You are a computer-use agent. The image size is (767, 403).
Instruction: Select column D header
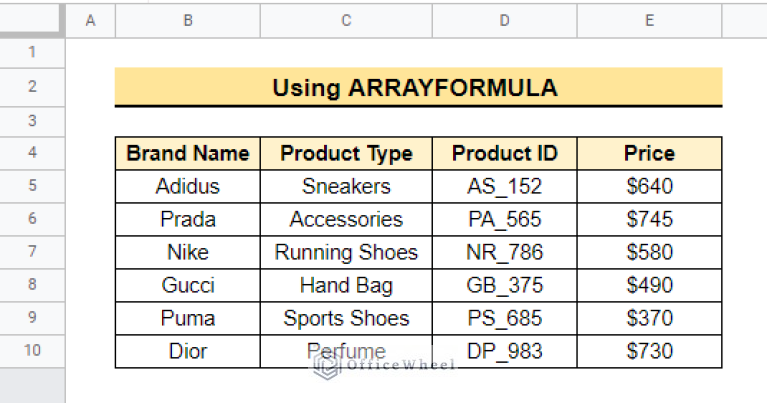(x=504, y=21)
